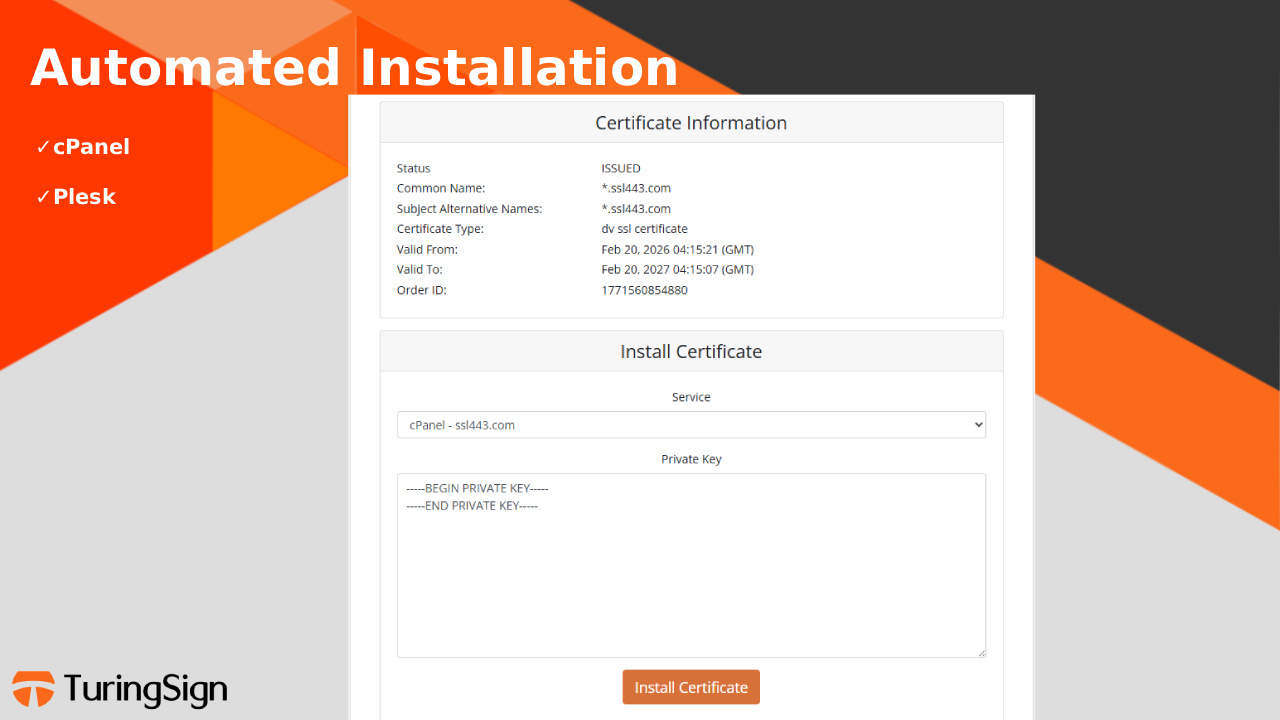Click the Private Key field label

coord(691,459)
